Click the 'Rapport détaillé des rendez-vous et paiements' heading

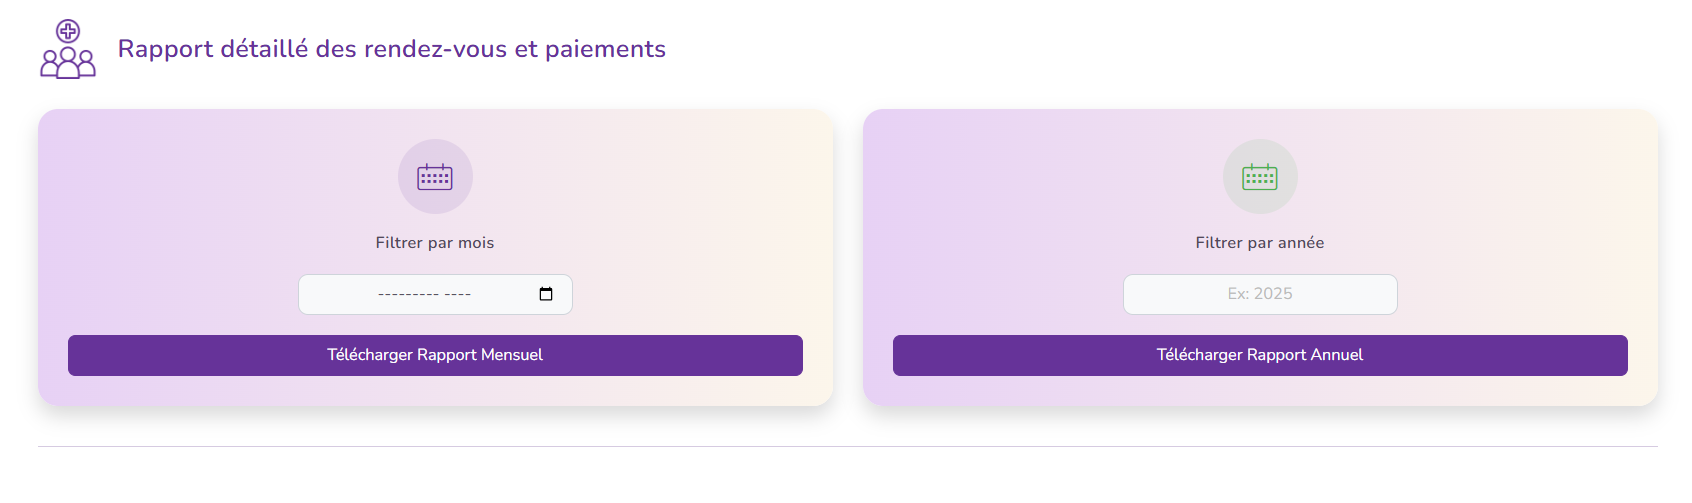392,49
